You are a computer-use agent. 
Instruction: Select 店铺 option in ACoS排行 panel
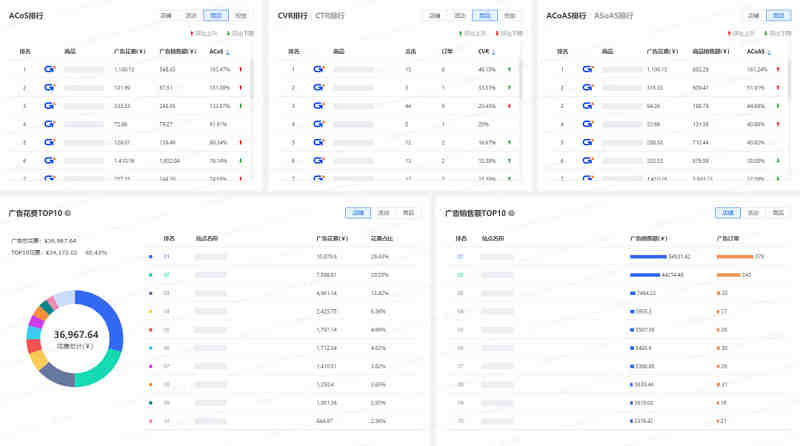[166, 16]
